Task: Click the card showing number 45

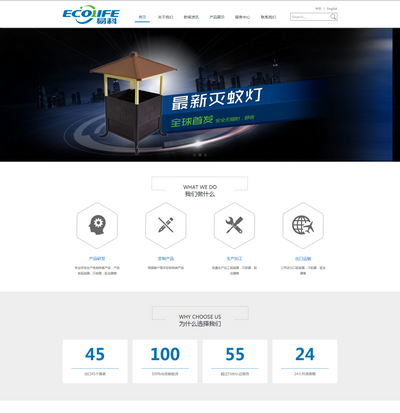Action: click(x=95, y=361)
